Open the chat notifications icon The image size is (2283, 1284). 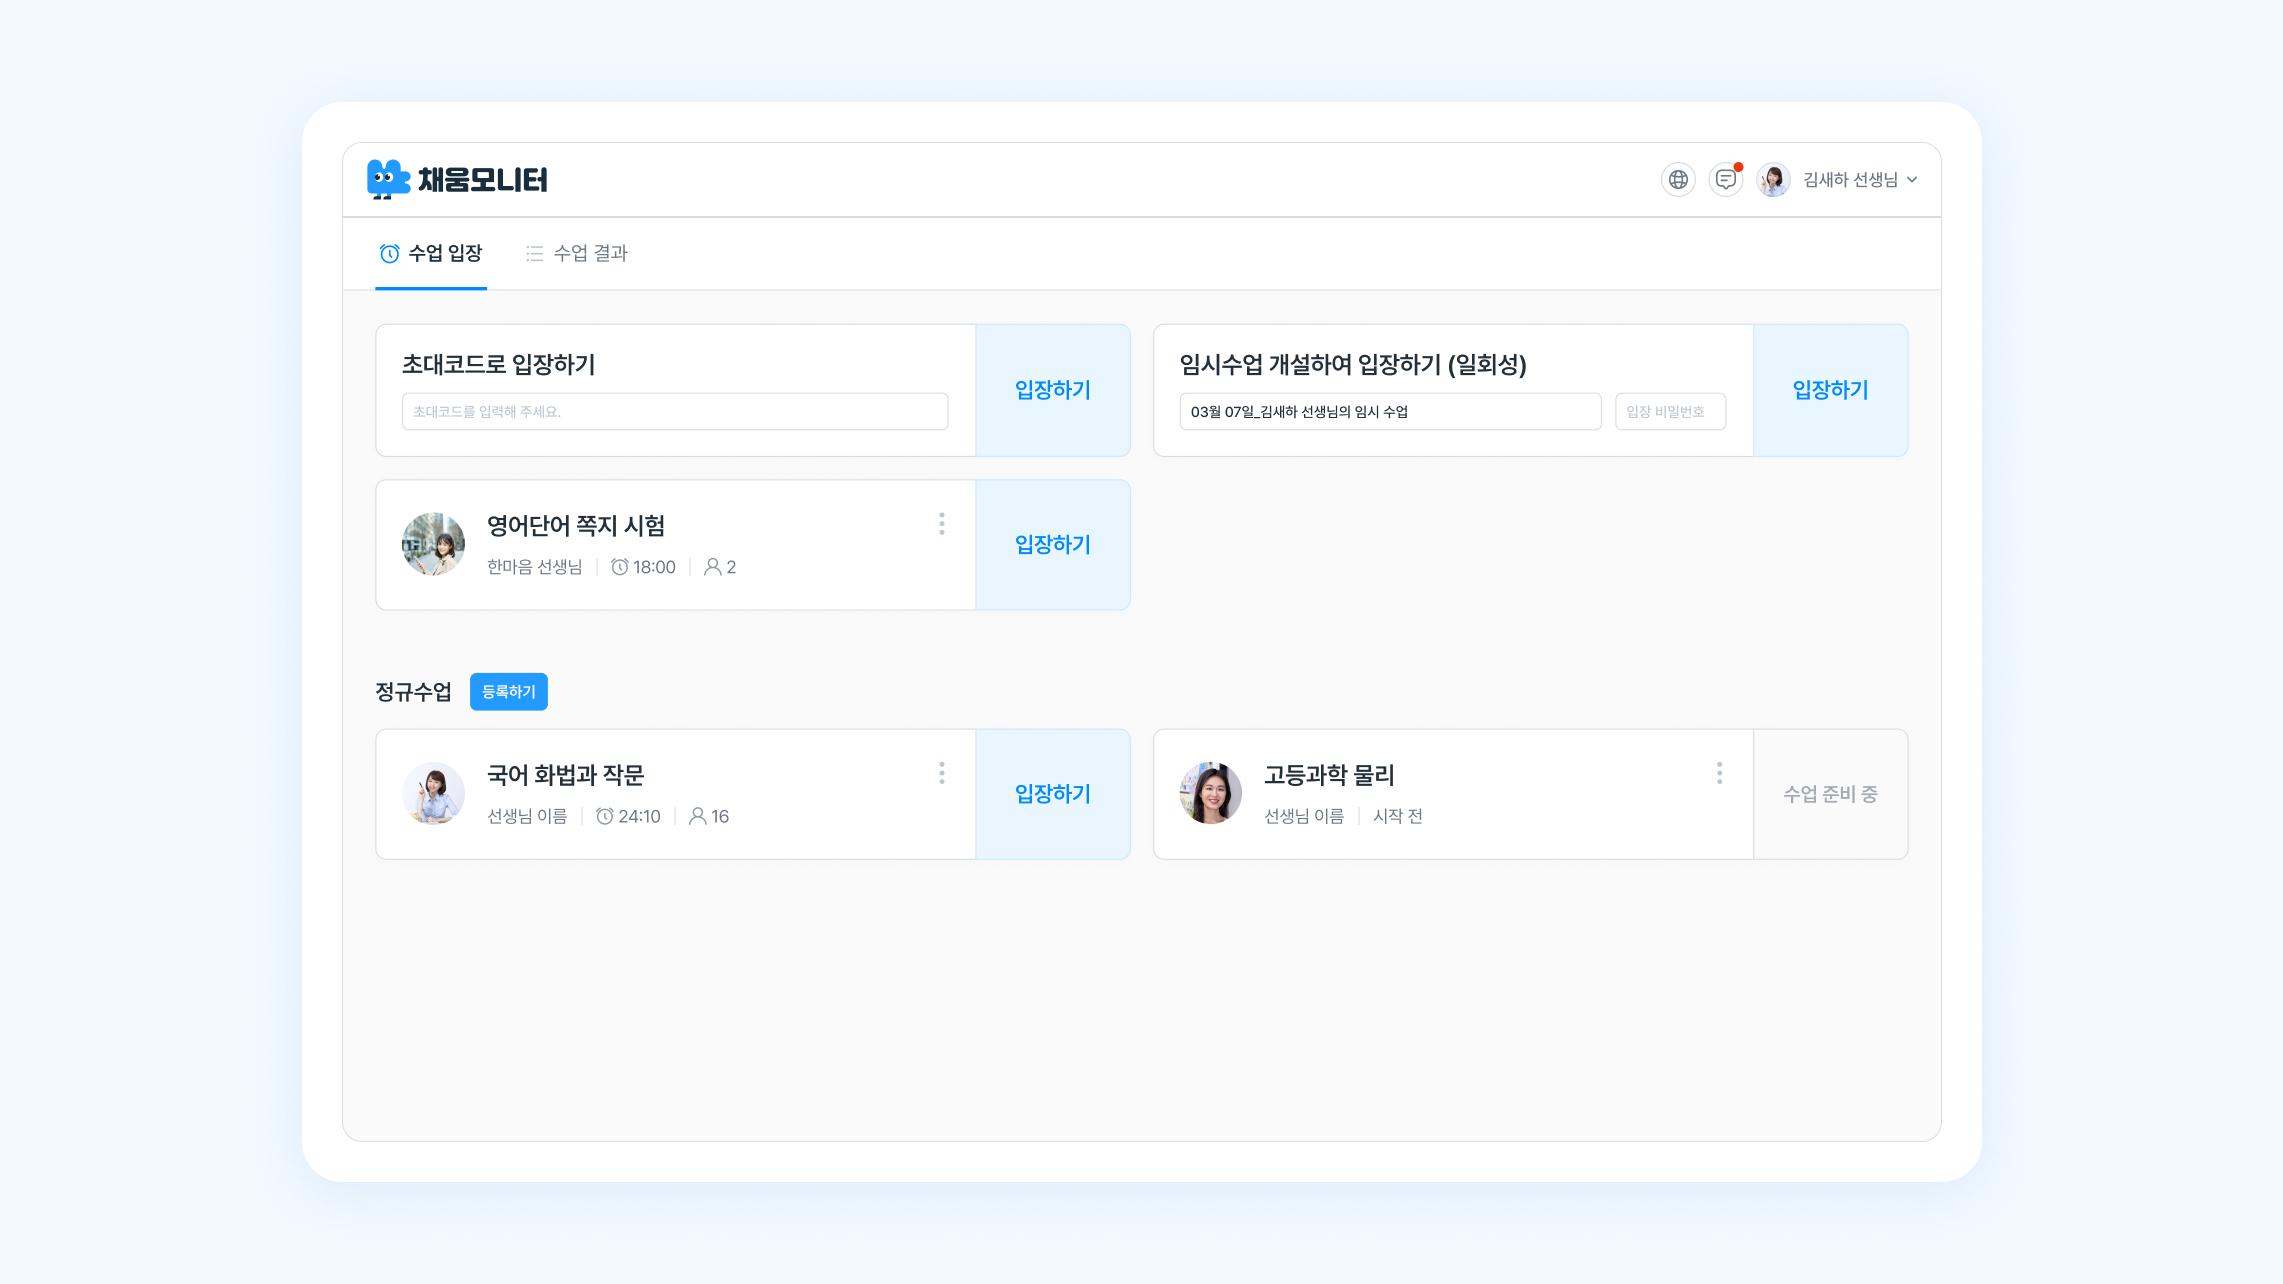click(1725, 180)
